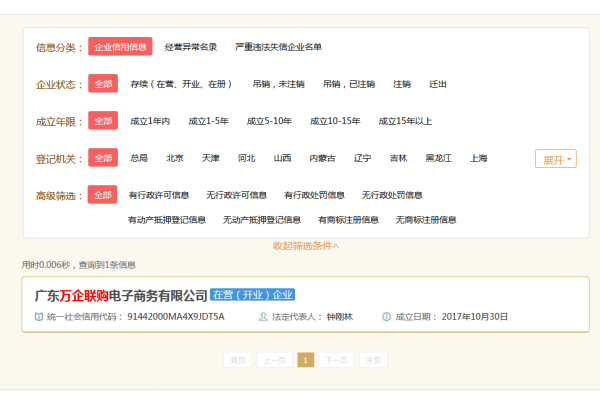The width and height of the screenshot is (600, 400).
Task: Filter by 有行政处罚信息
Action: (x=314, y=195)
